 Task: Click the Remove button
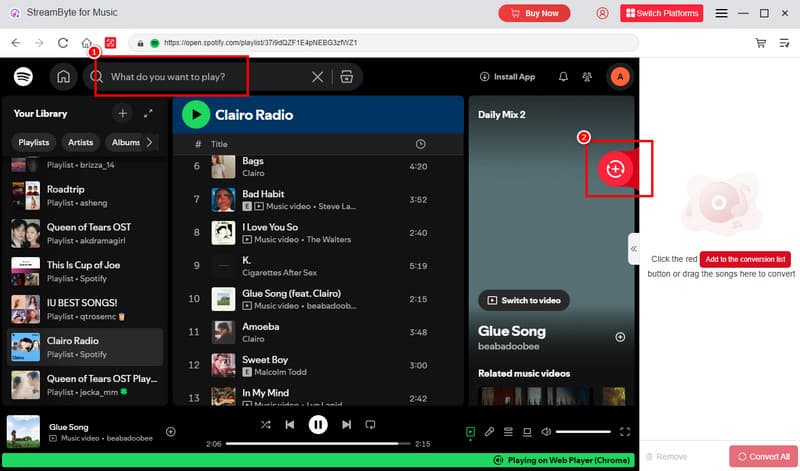pyautogui.click(x=666, y=457)
